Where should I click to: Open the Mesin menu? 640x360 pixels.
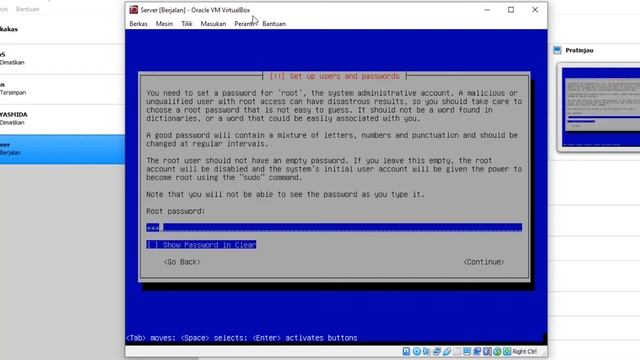[164, 24]
